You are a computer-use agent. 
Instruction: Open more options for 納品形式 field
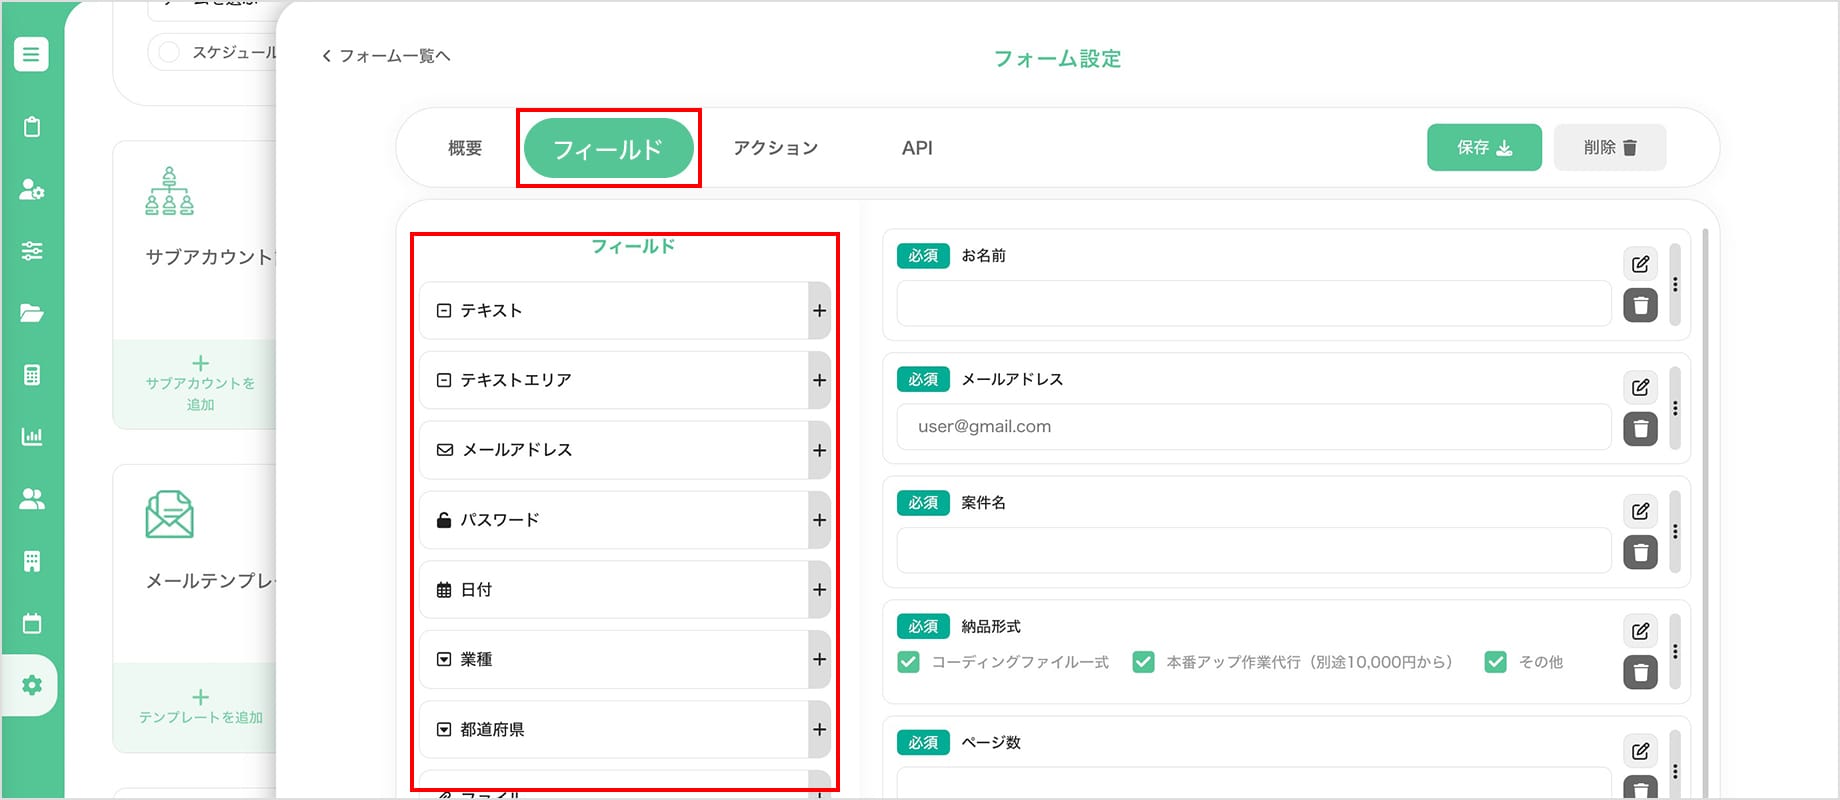click(x=1675, y=651)
